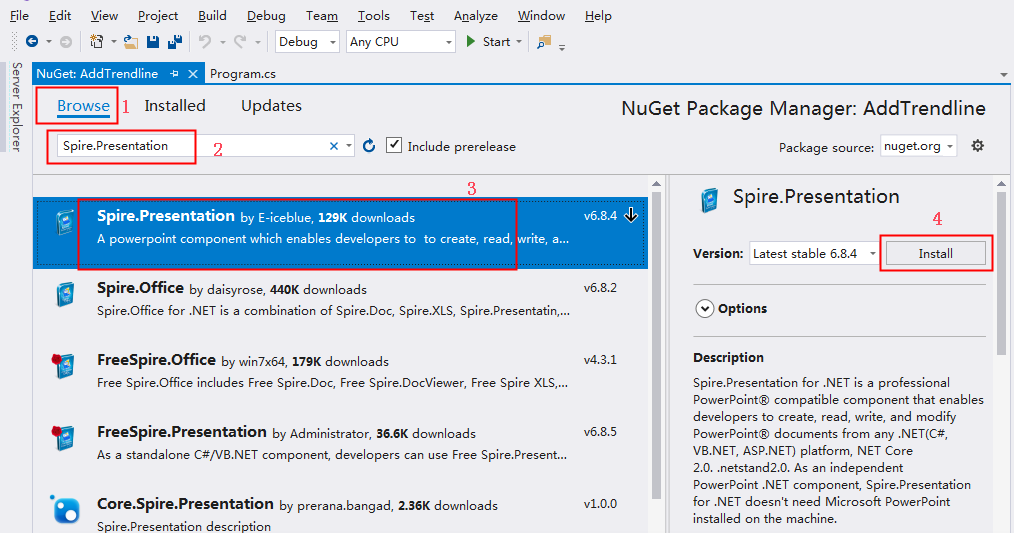This screenshot has height=533, width=1014.
Task: Open the Debug configuration dropdown
Action: click(x=307, y=42)
